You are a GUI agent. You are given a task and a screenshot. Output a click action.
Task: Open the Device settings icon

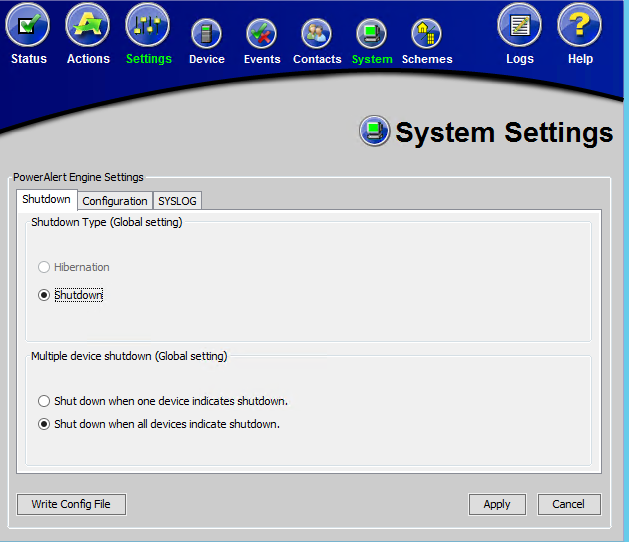(x=206, y=34)
